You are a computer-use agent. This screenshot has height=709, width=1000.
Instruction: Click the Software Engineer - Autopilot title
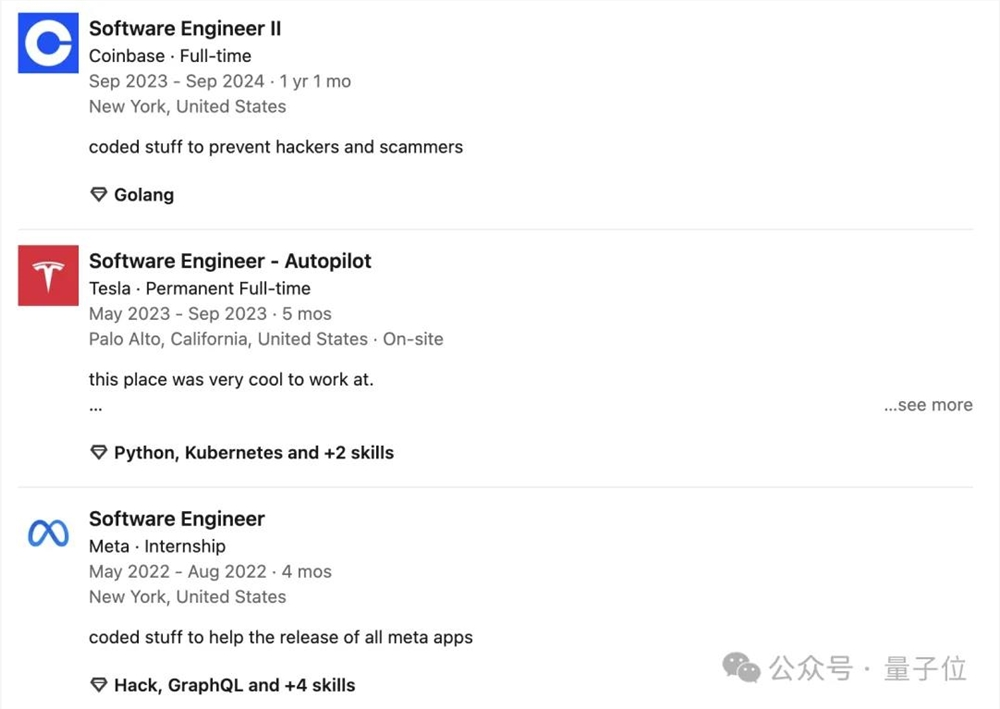(230, 261)
